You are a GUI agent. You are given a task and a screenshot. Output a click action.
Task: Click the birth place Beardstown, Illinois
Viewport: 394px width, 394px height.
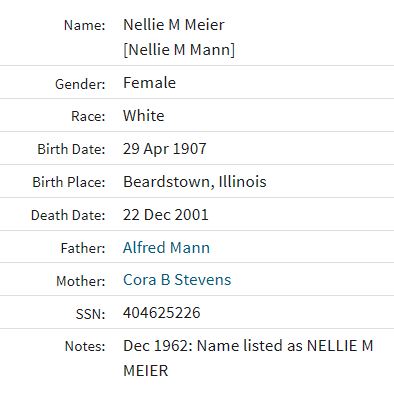[195, 182]
